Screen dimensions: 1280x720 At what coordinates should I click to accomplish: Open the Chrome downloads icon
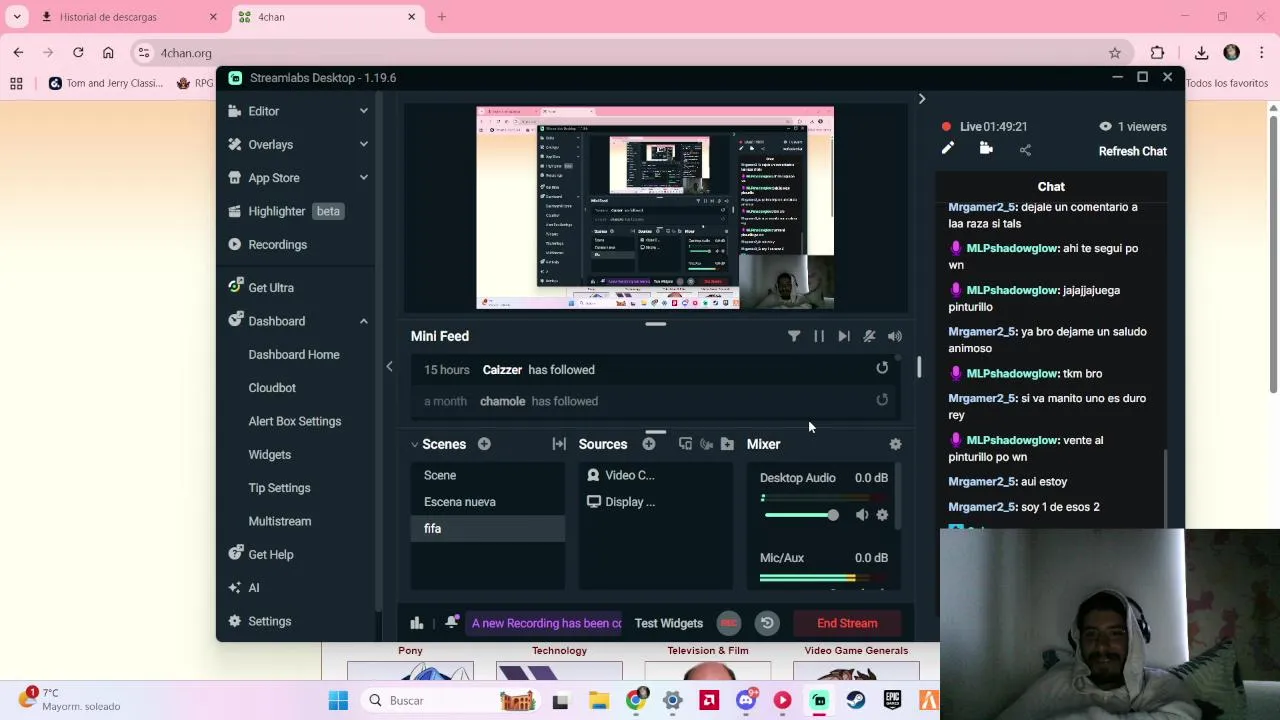click(x=1201, y=53)
